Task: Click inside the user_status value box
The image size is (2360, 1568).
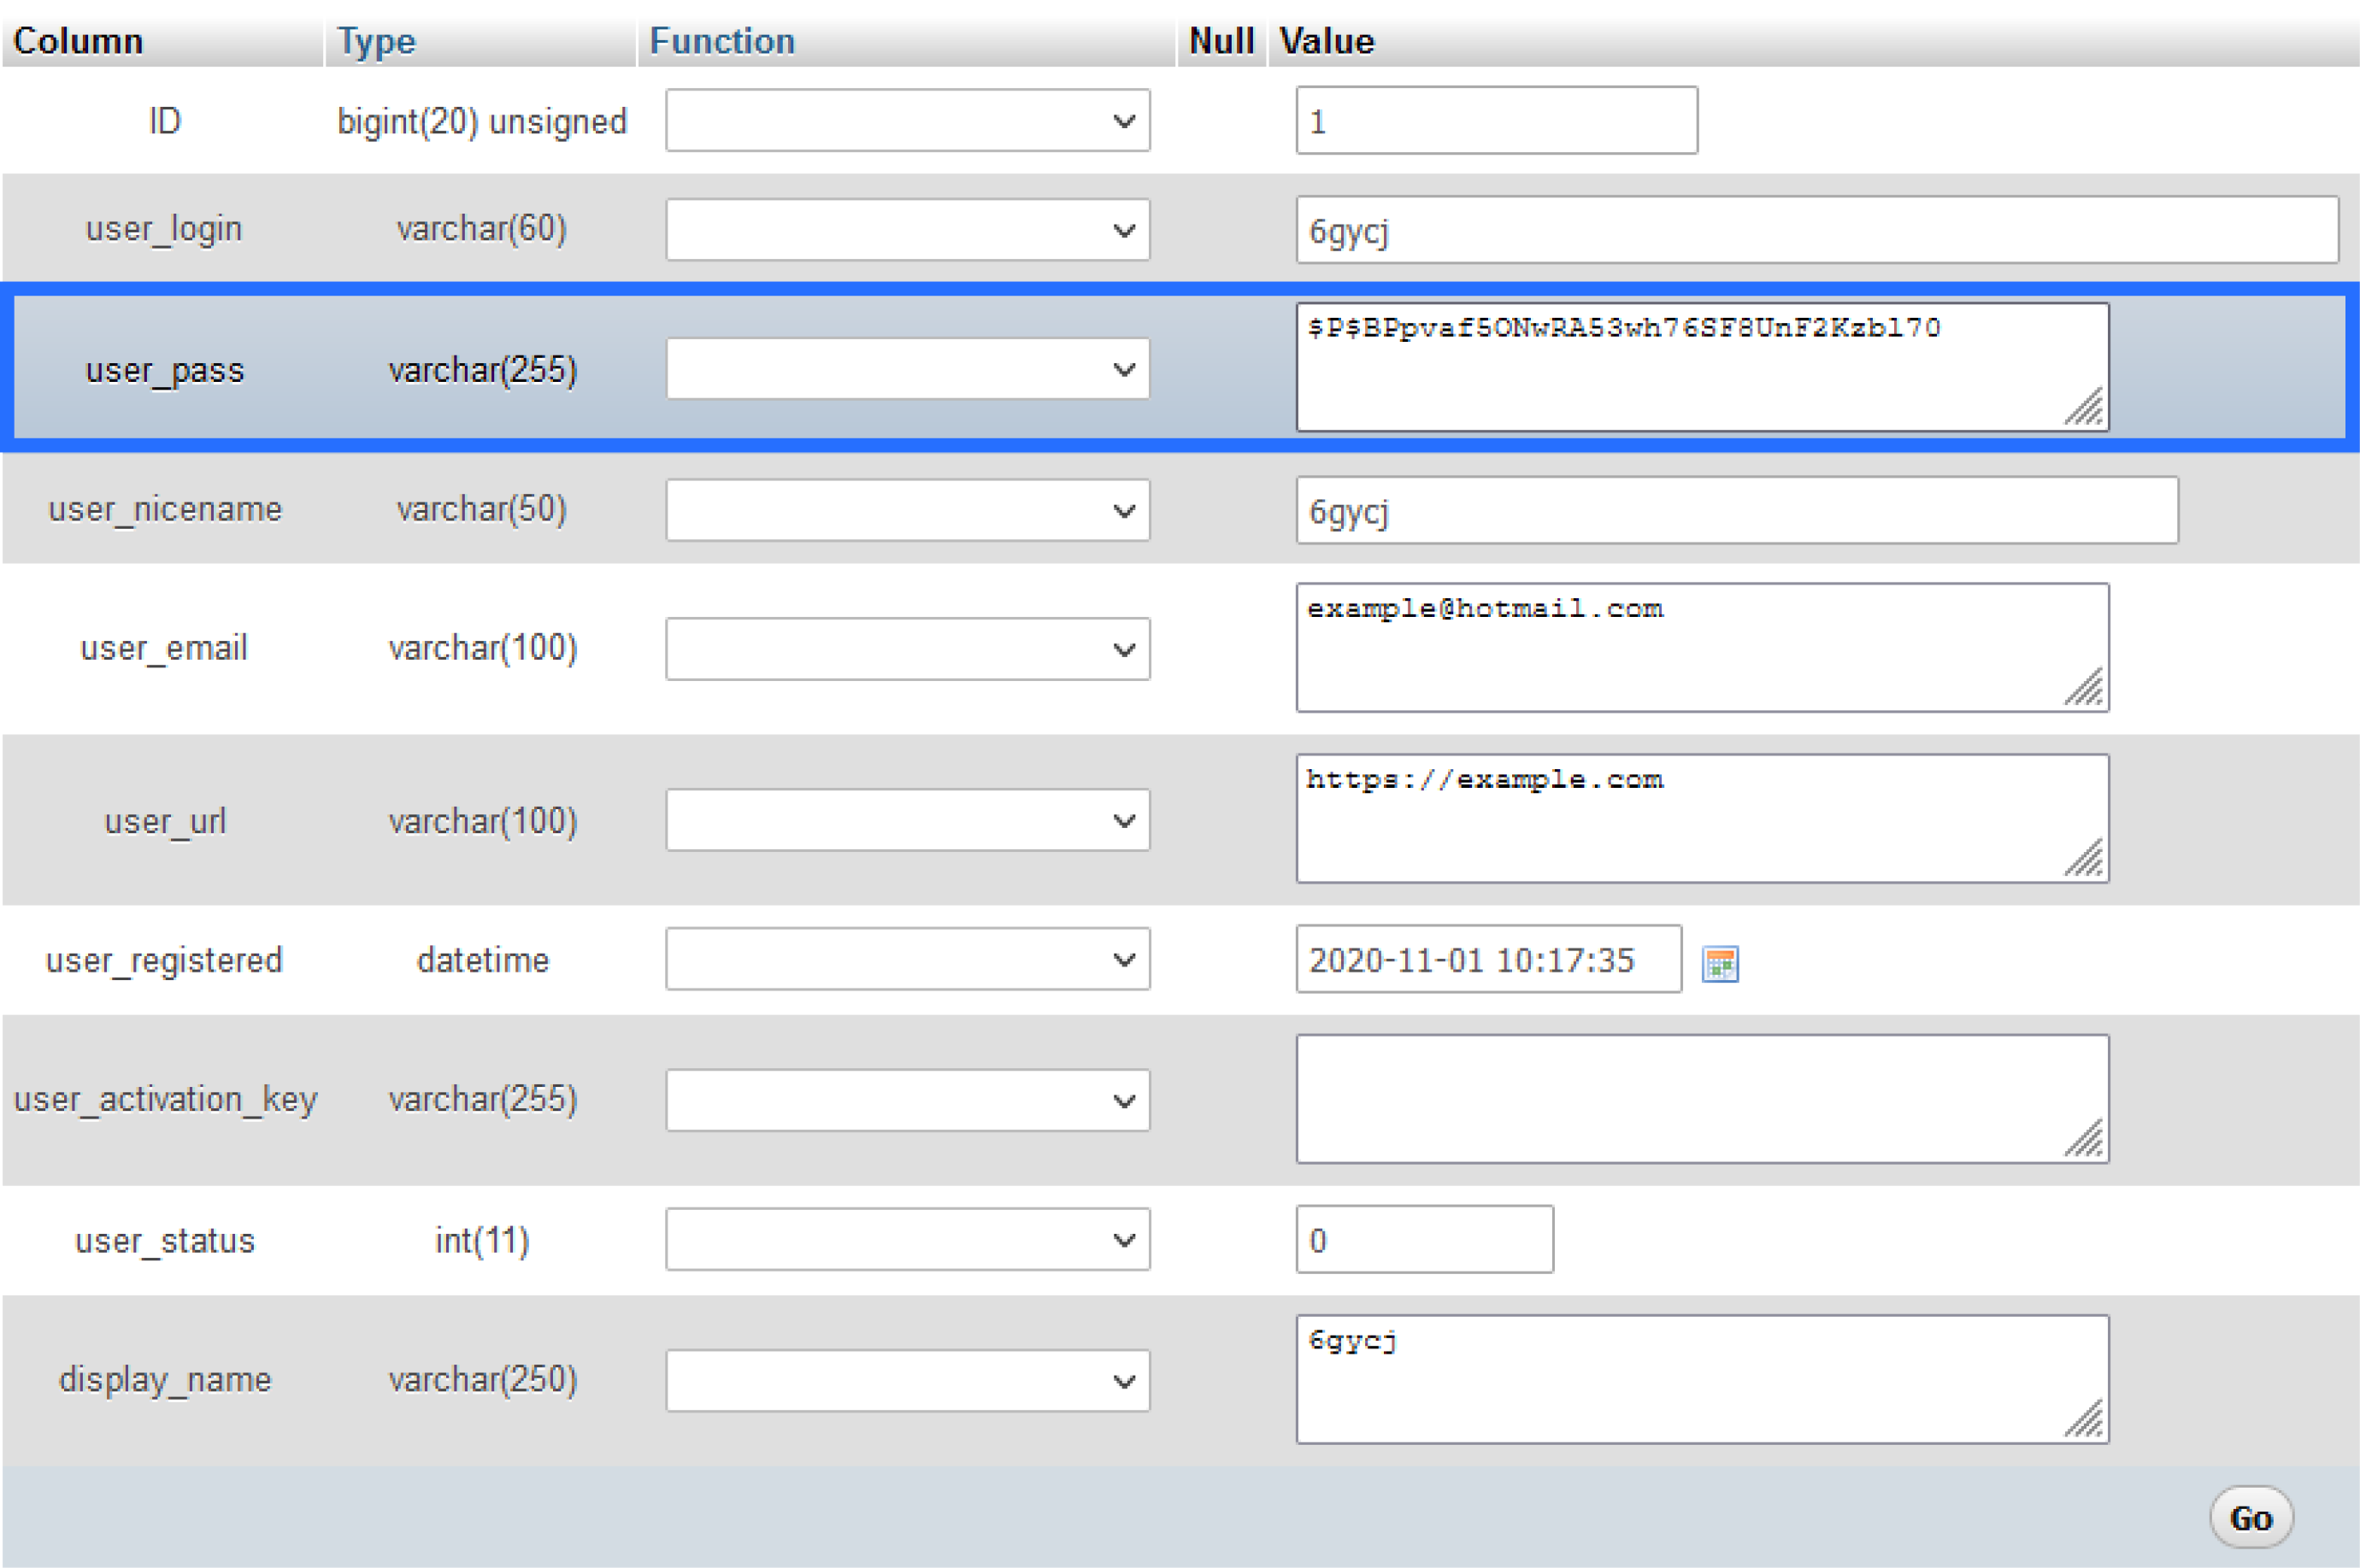Action: [x=1424, y=1240]
